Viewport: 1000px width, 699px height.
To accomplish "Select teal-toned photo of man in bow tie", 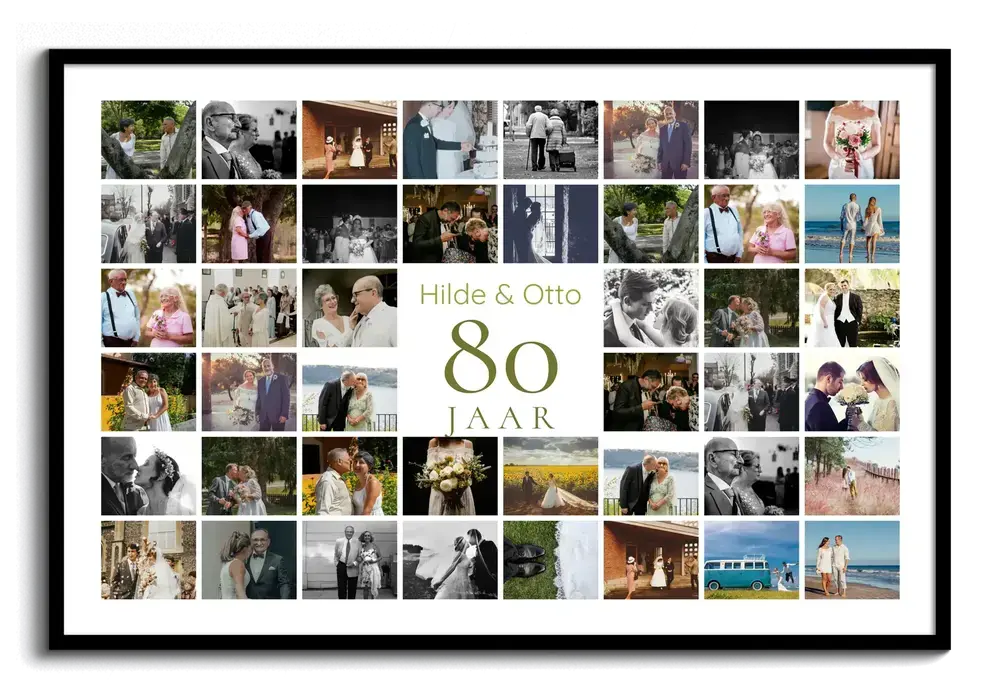I will (x=249, y=560).
